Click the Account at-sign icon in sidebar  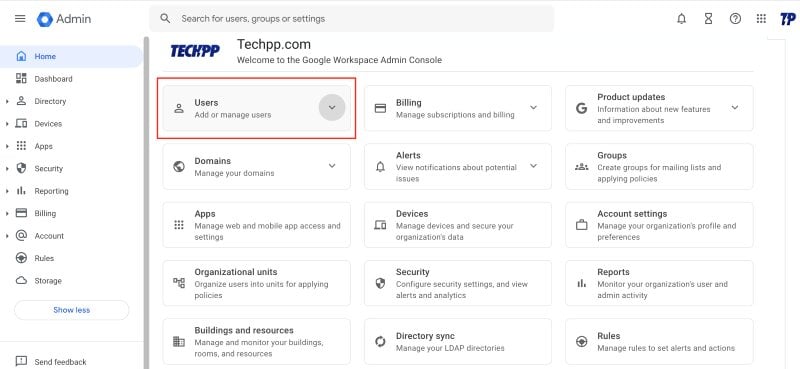(x=21, y=236)
